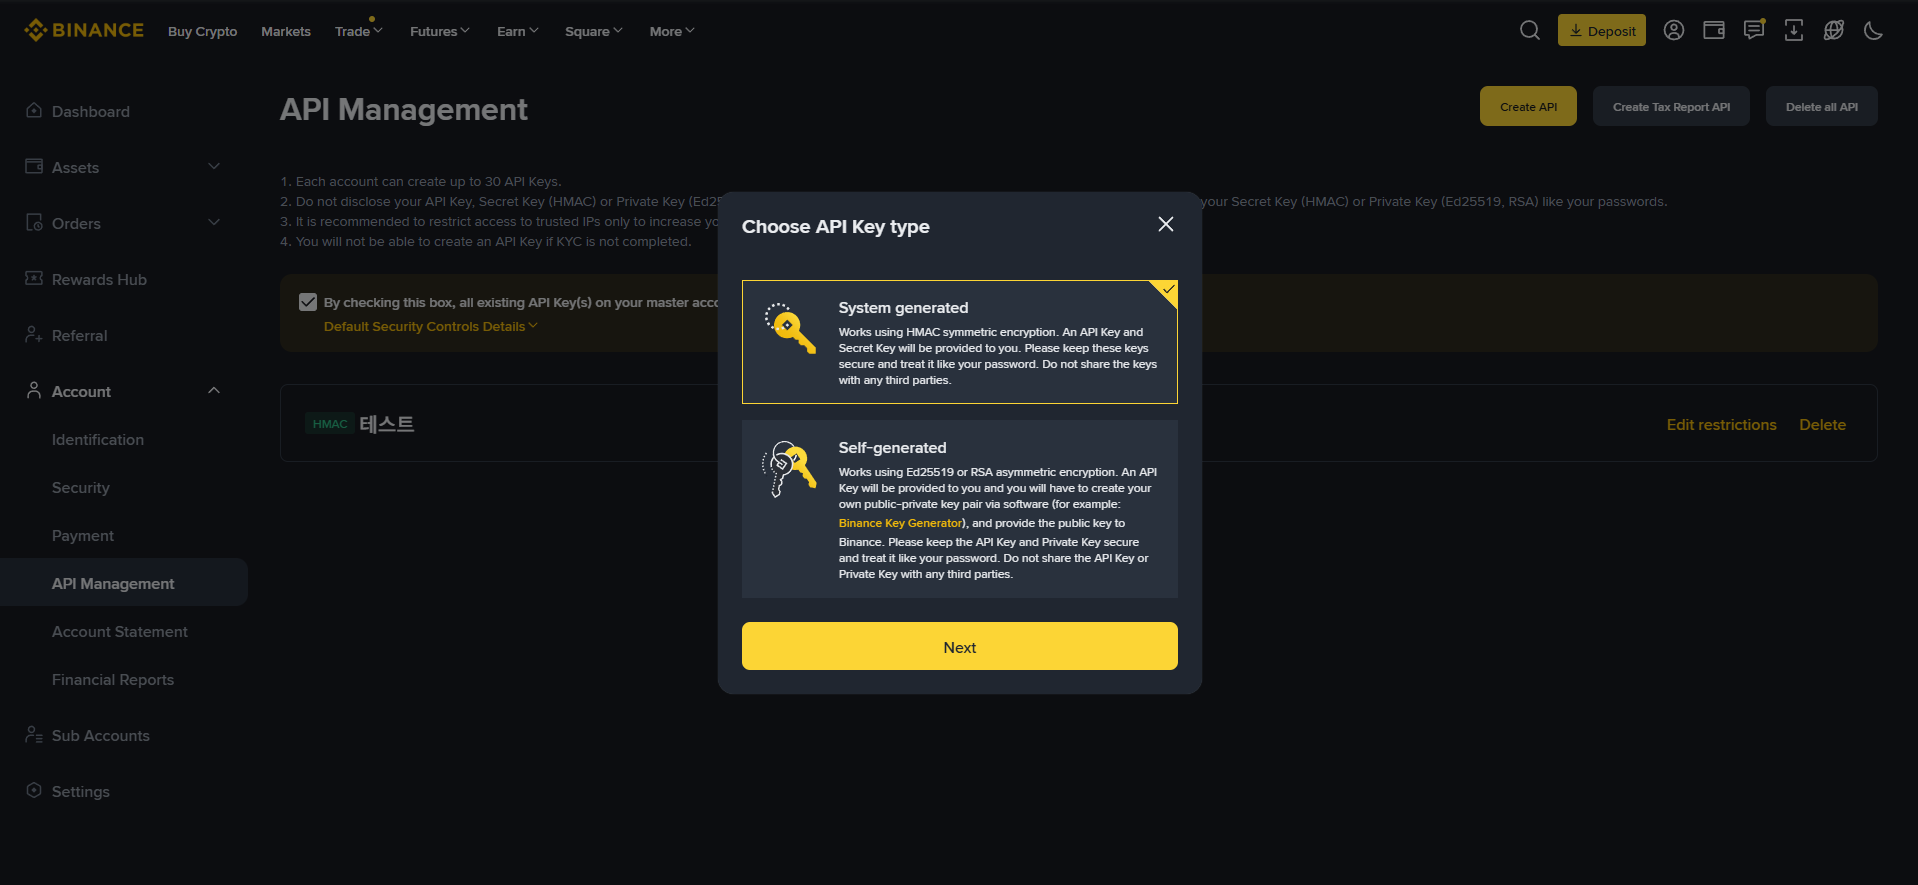Open Identification in the sidebar

pyautogui.click(x=98, y=439)
